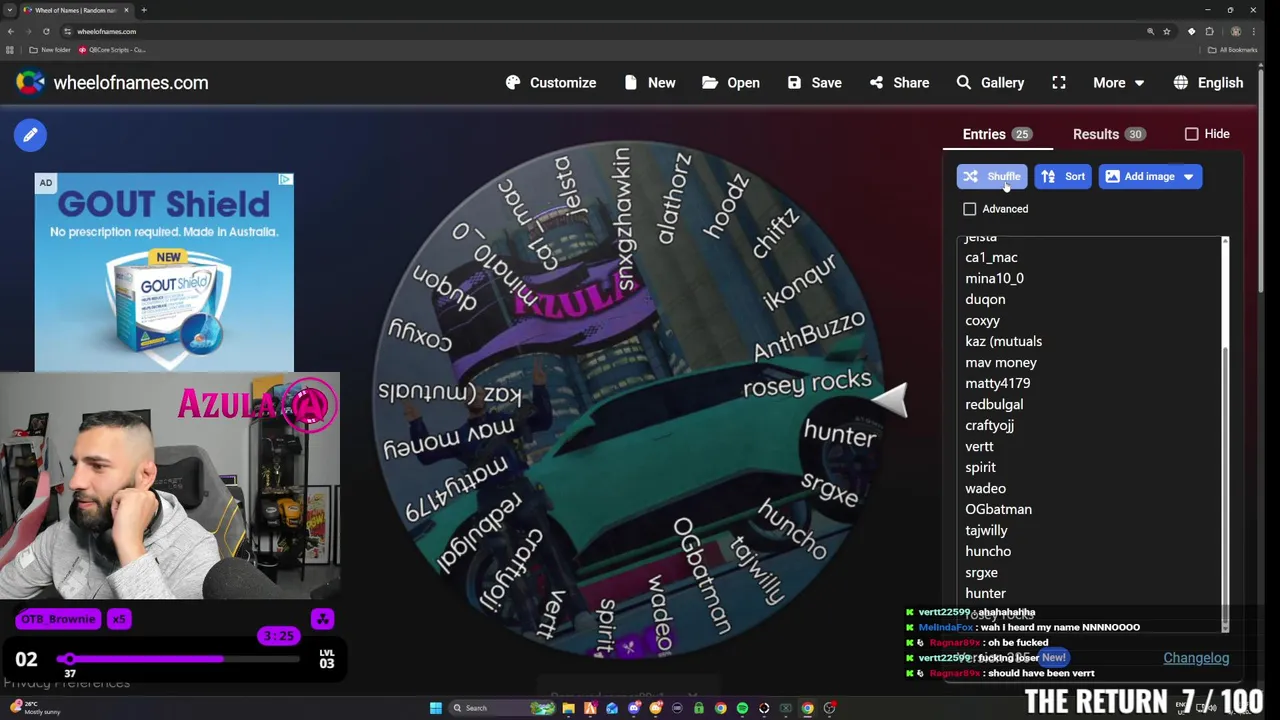Select the 'srgxe' entry in list
The image size is (1280, 720).
(981, 572)
